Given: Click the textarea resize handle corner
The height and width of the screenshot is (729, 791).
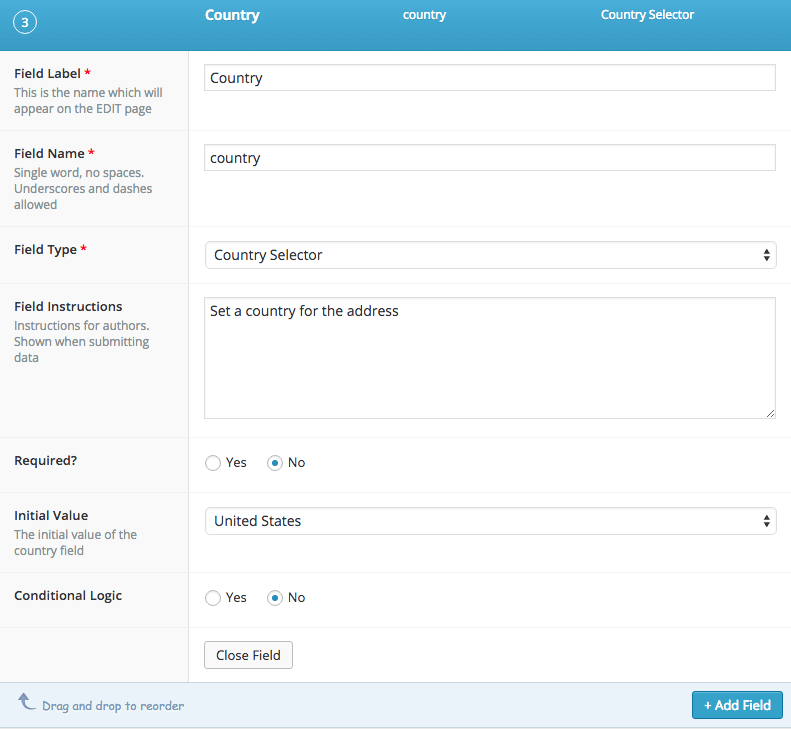Looking at the screenshot, I should [x=770, y=413].
